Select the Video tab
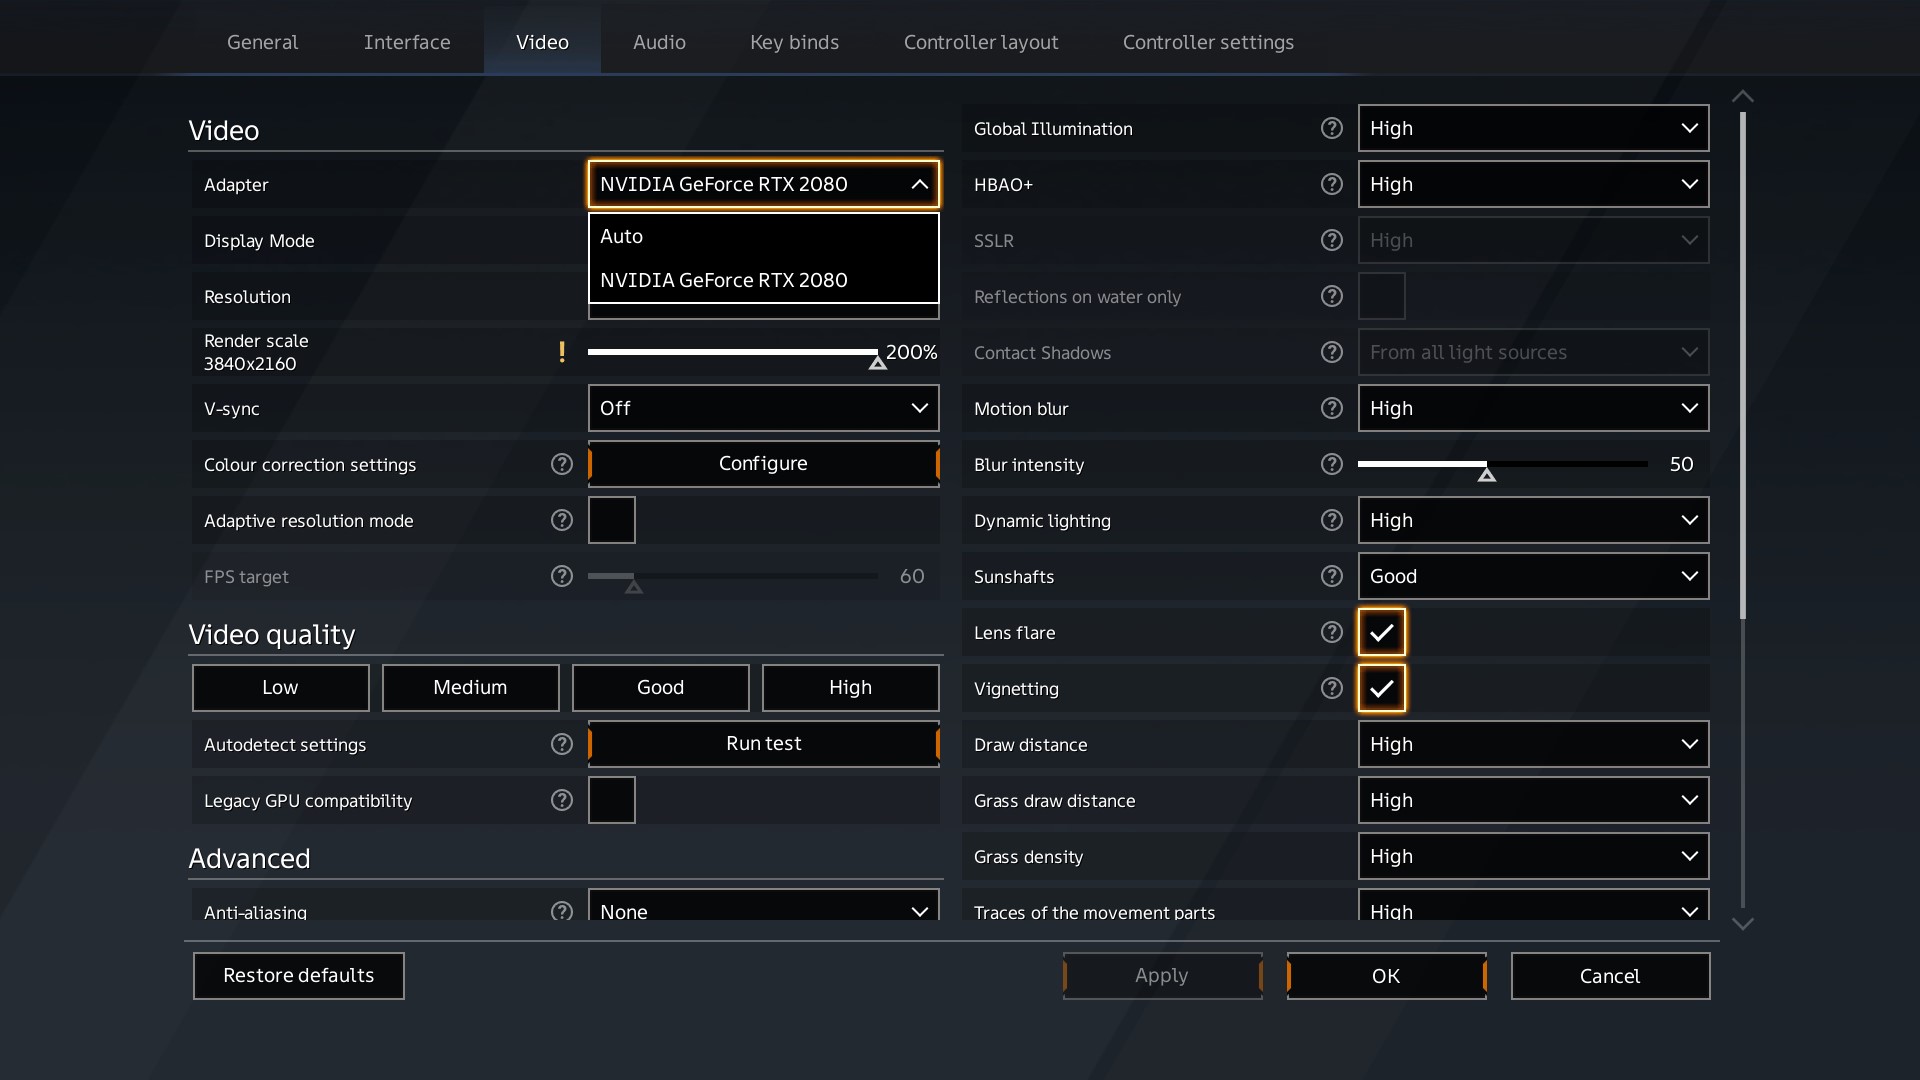 click(542, 42)
